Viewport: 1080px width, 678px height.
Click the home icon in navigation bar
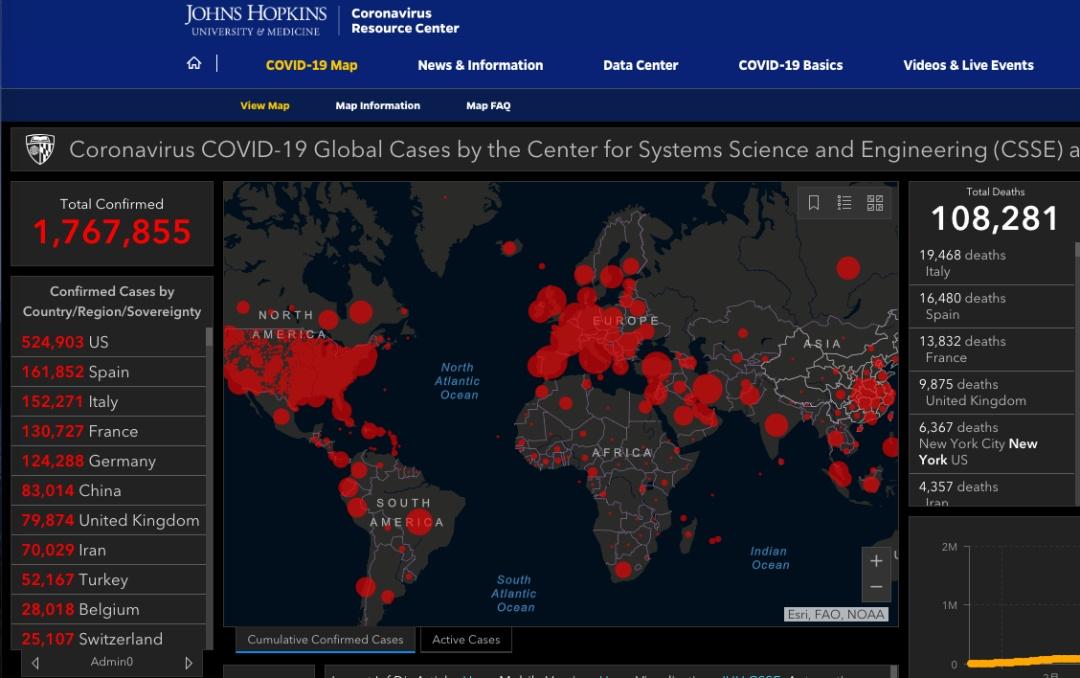pos(194,64)
